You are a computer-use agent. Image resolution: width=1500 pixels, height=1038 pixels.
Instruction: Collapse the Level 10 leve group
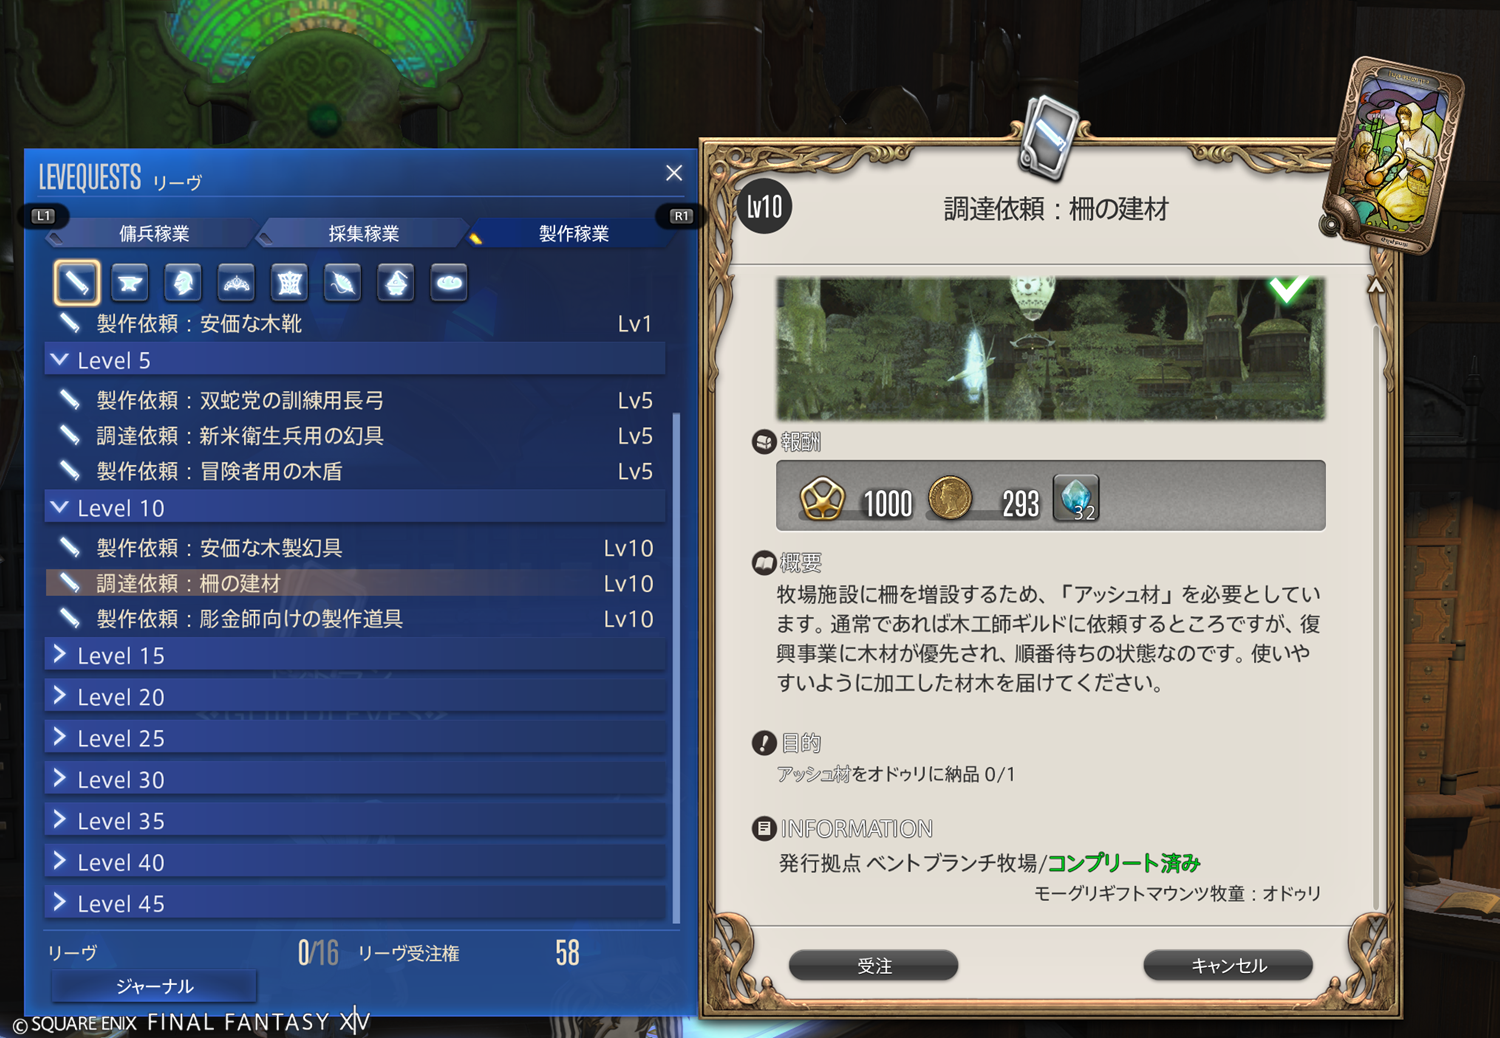(355, 508)
